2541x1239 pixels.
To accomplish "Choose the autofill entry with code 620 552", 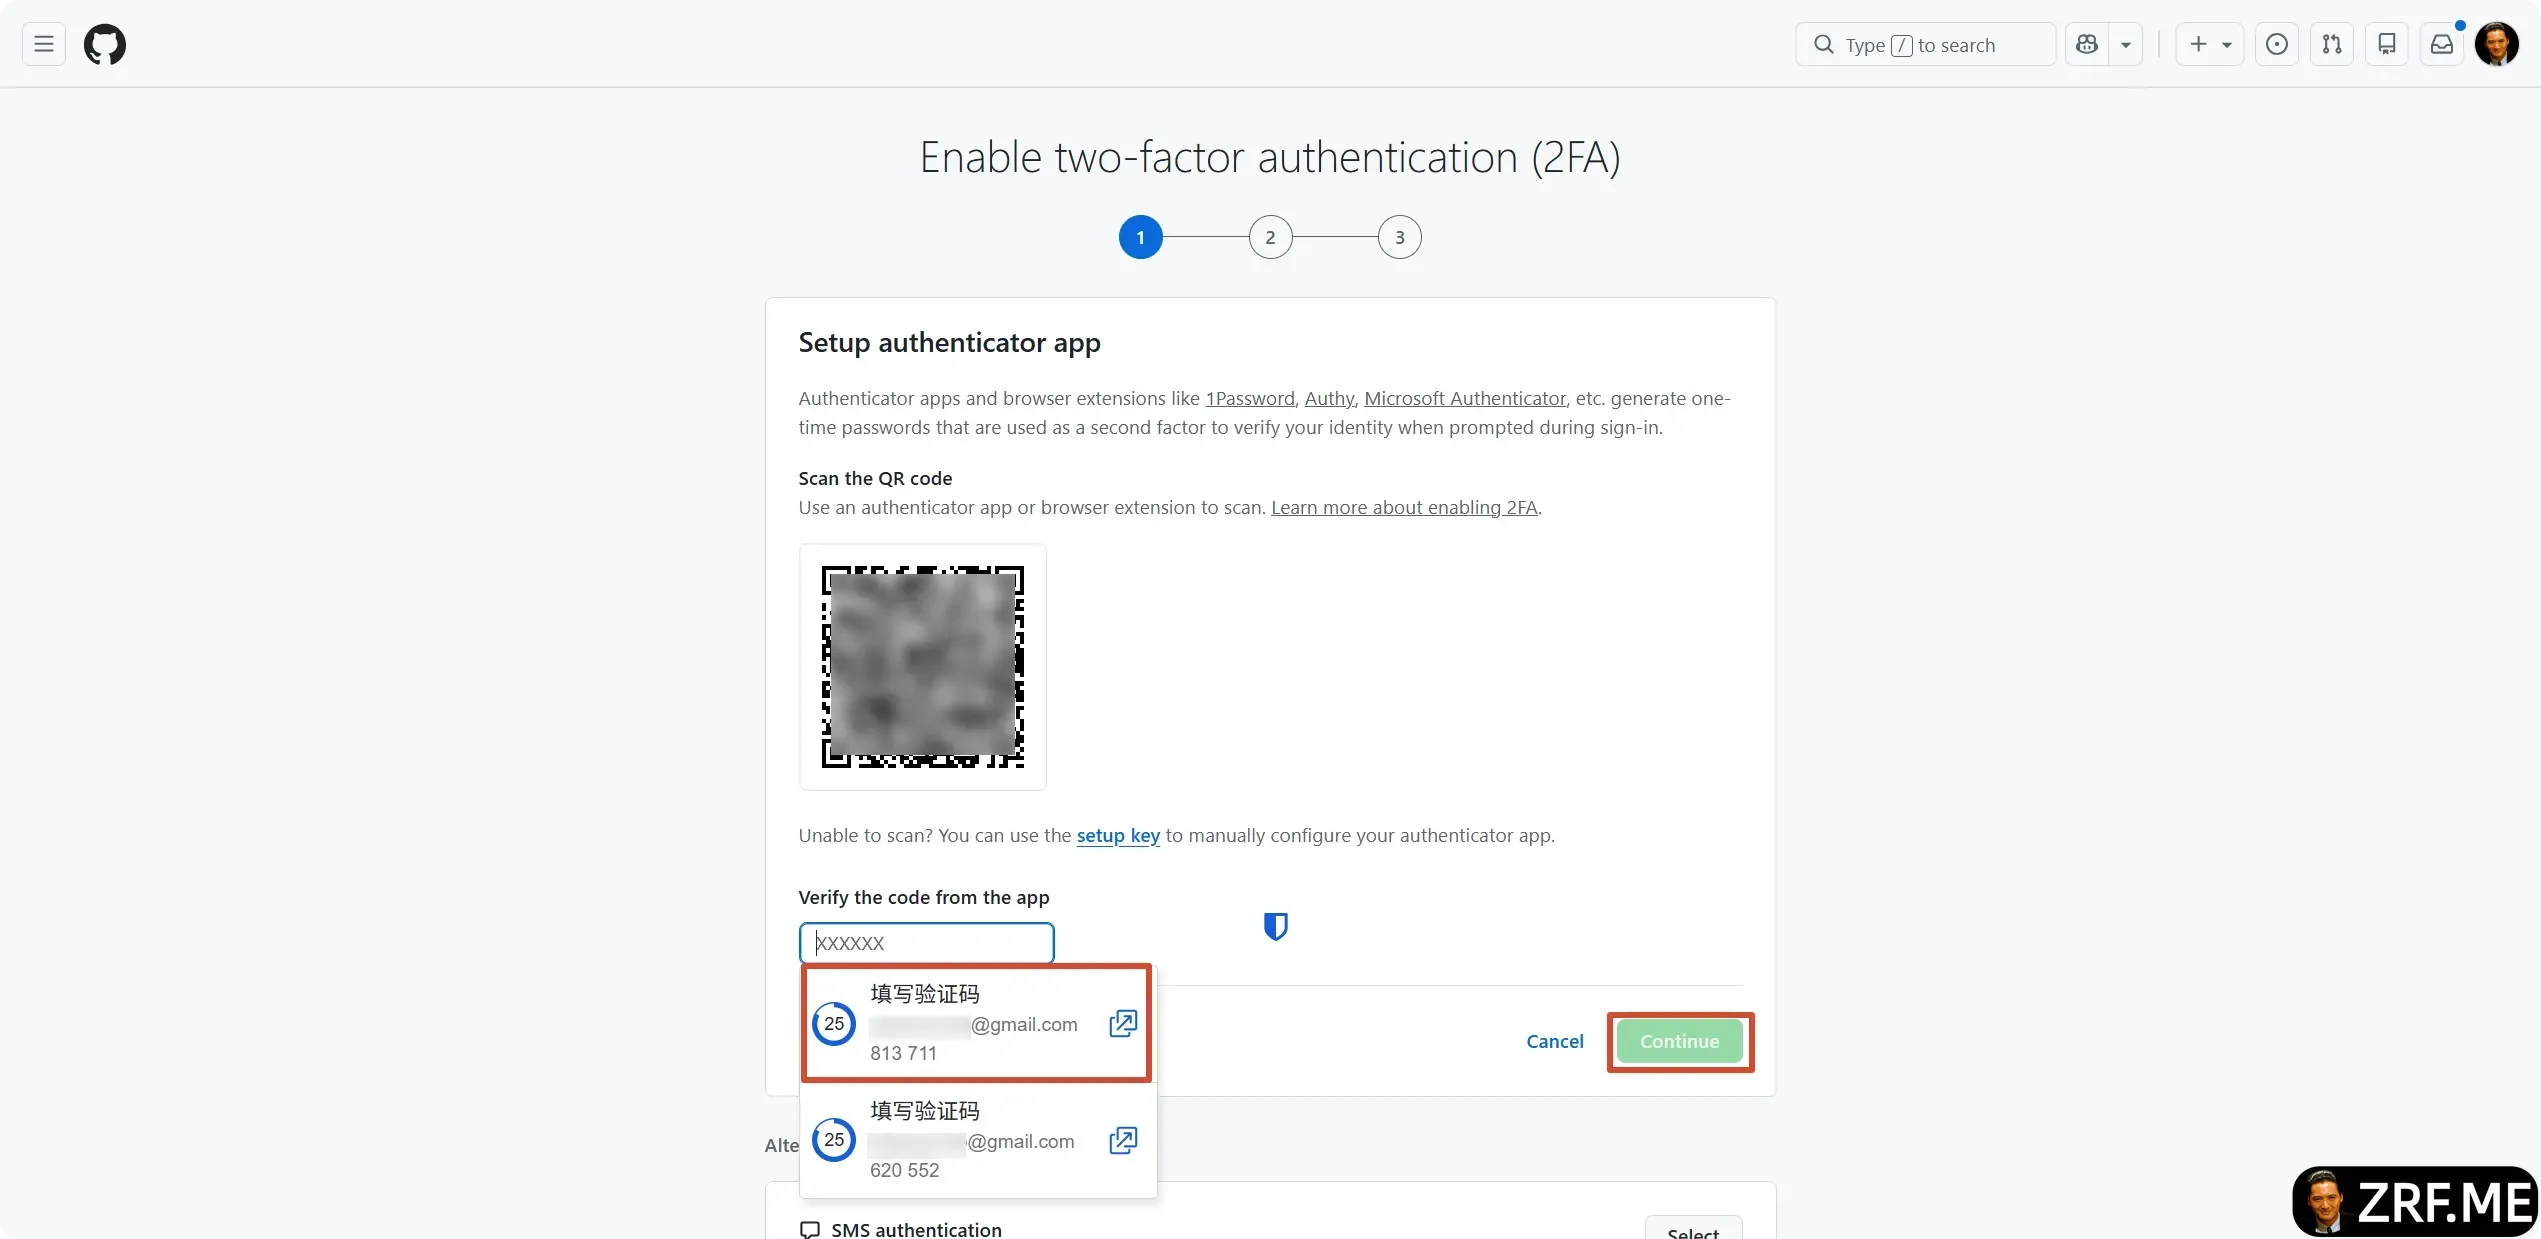I will [x=978, y=1140].
